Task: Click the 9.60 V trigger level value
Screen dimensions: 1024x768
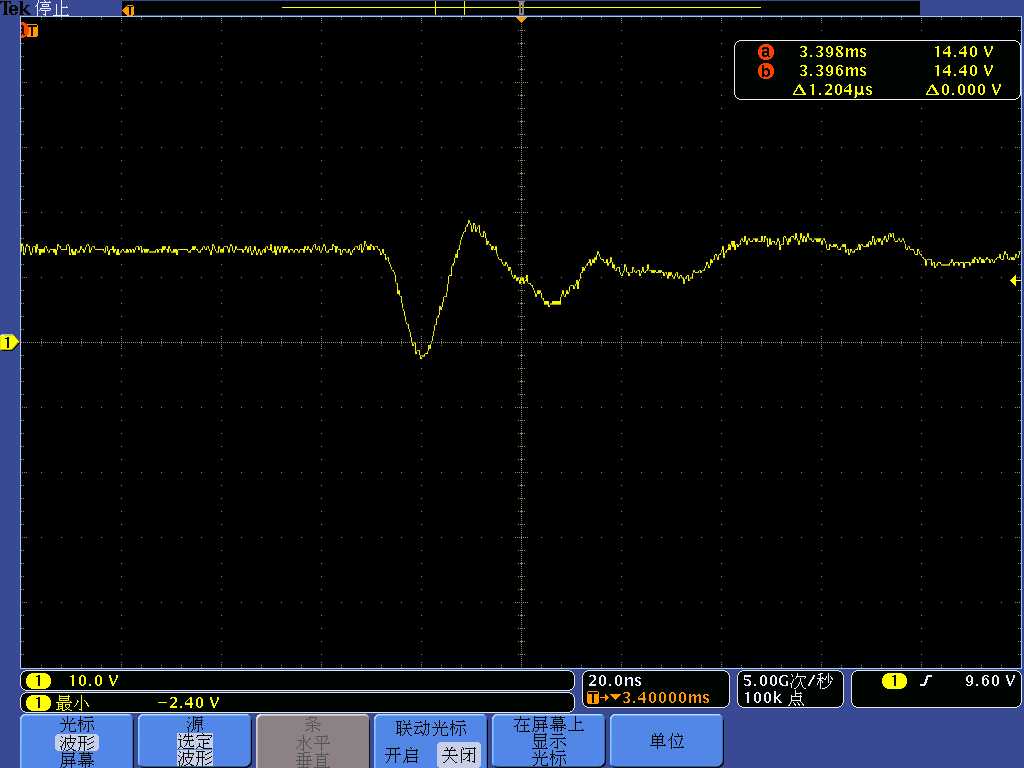Action: [x=990, y=680]
